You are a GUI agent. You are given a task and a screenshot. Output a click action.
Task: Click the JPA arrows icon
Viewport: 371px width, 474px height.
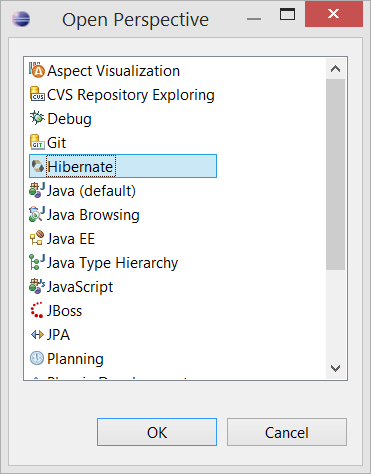coord(37,334)
